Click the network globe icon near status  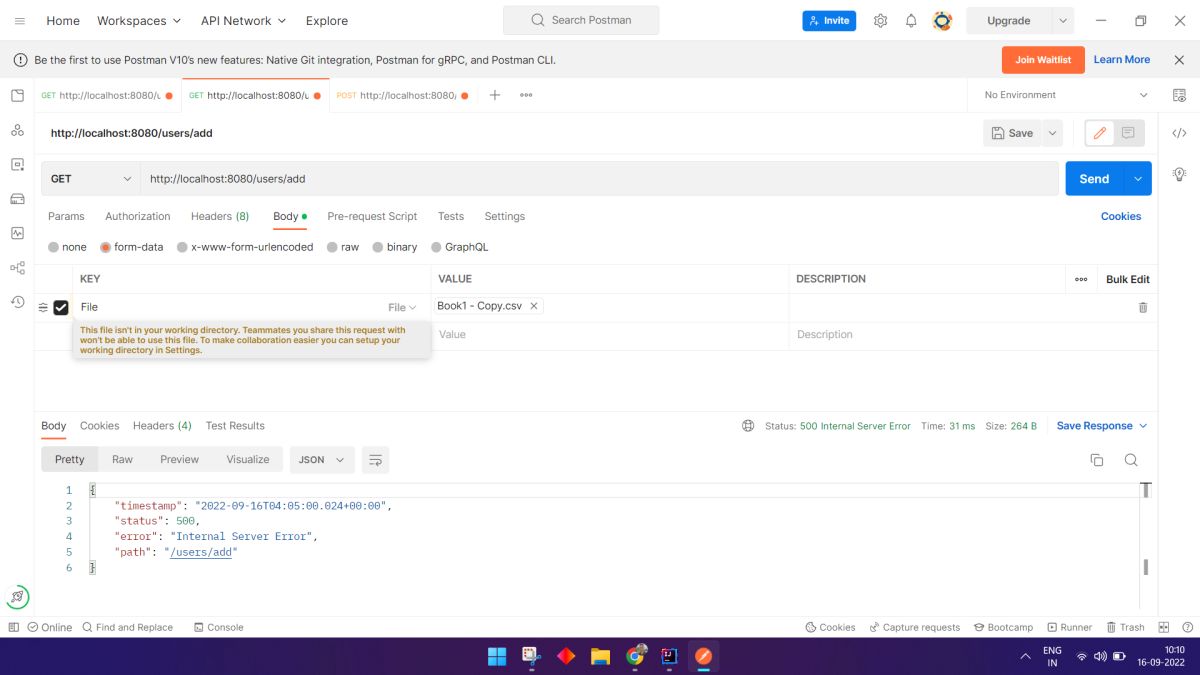748,426
